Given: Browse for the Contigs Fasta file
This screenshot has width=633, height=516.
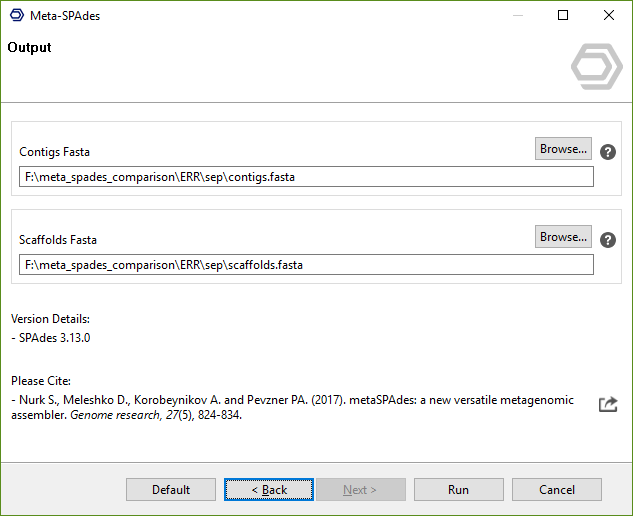Looking at the screenshot, I should coord(563,149).
